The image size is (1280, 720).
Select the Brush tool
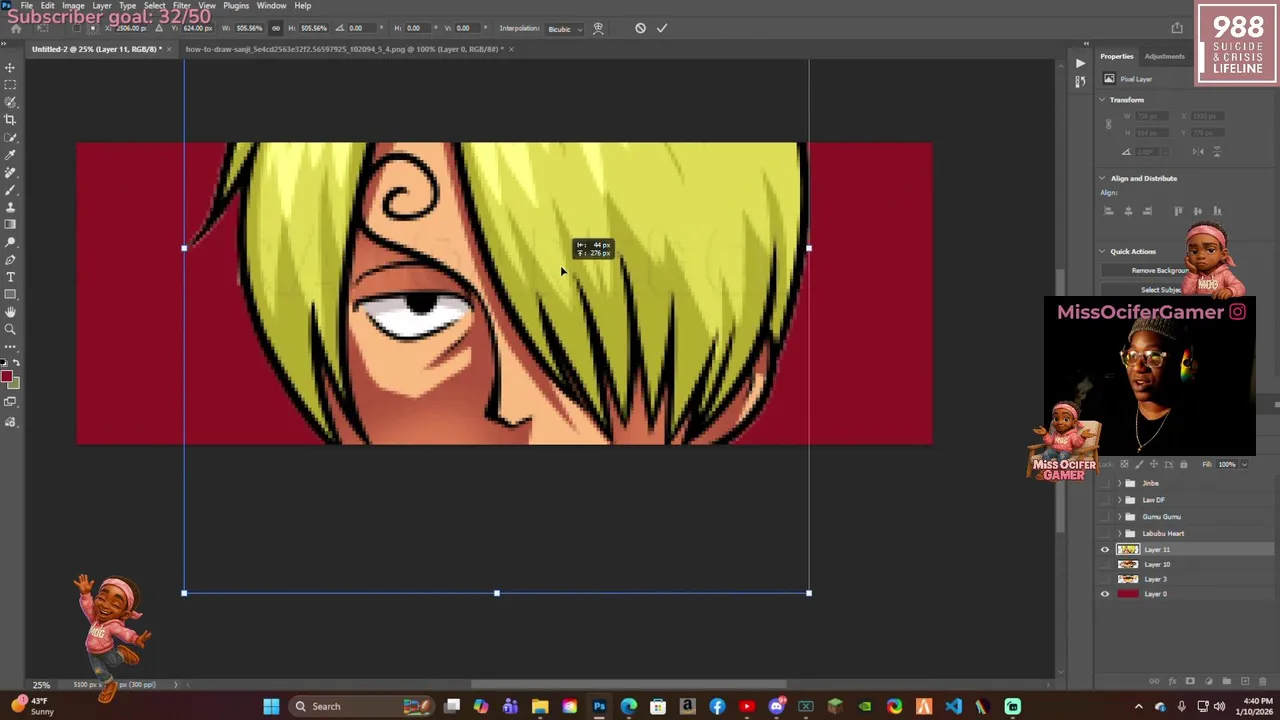(10, 190)
